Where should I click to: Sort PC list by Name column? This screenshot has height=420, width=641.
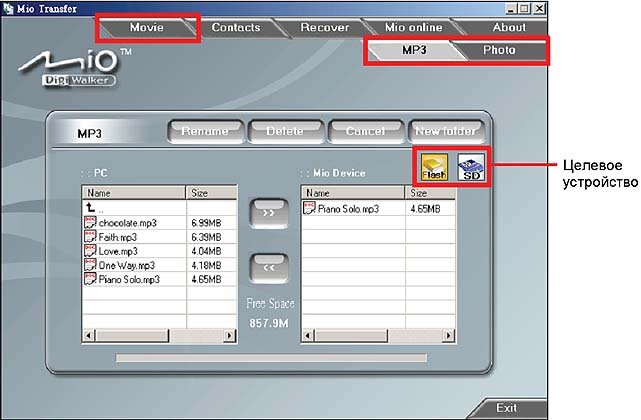[x=134, y=193]
